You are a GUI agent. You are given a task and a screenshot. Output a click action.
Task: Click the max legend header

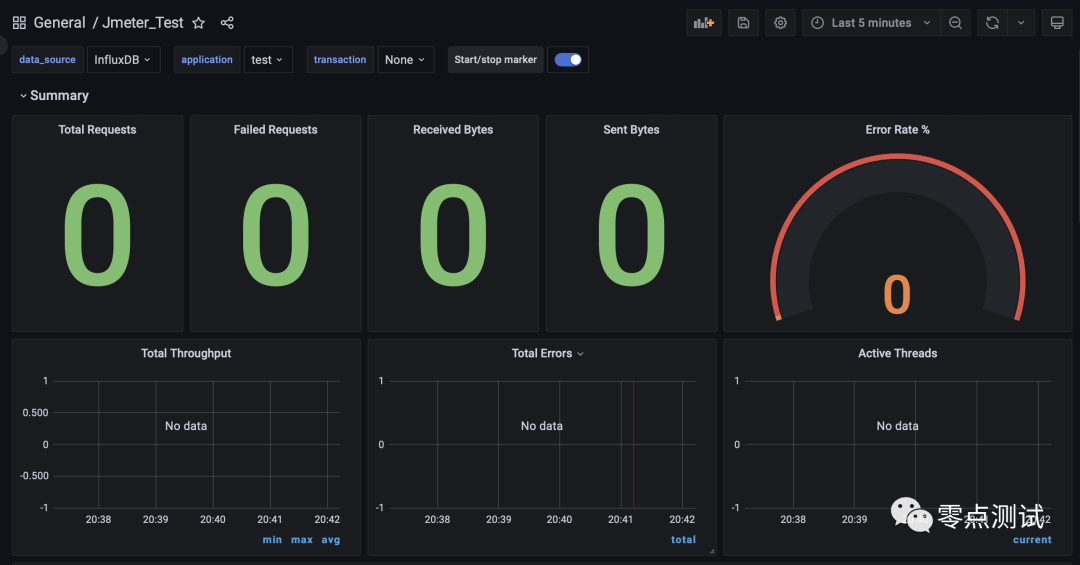click(302, 540)
